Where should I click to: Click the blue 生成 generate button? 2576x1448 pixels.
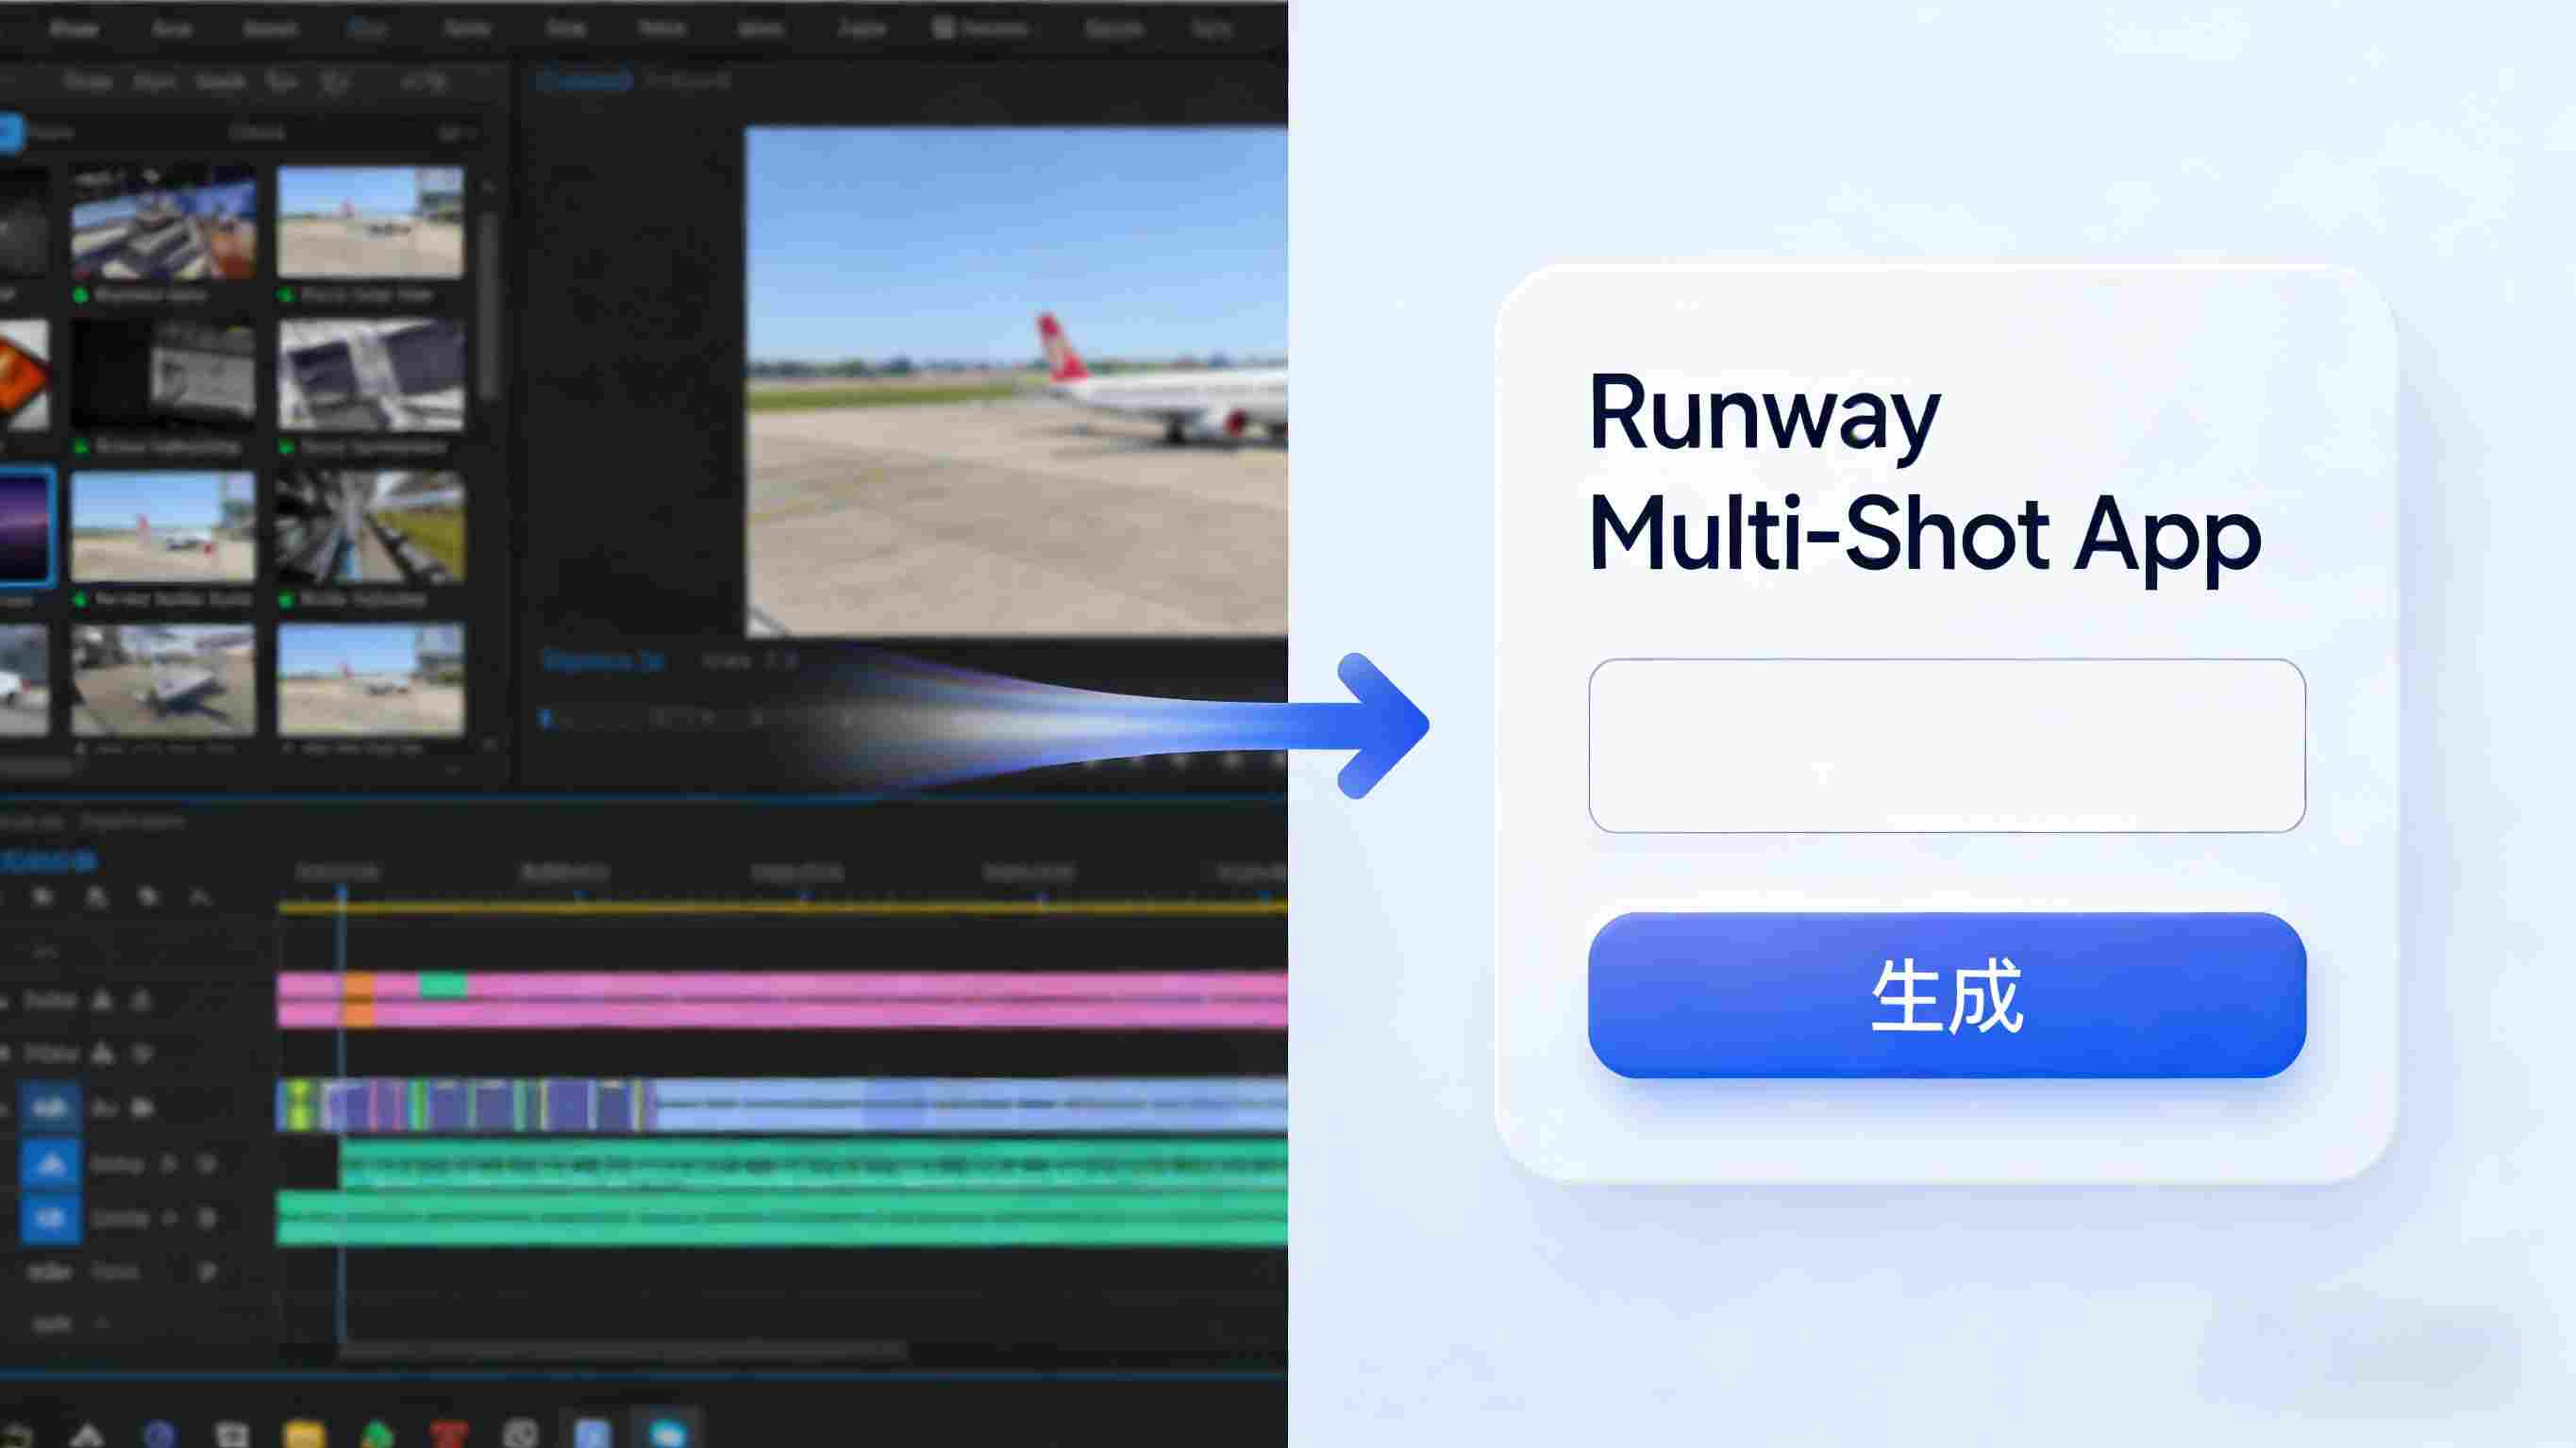coord(1946,995)
